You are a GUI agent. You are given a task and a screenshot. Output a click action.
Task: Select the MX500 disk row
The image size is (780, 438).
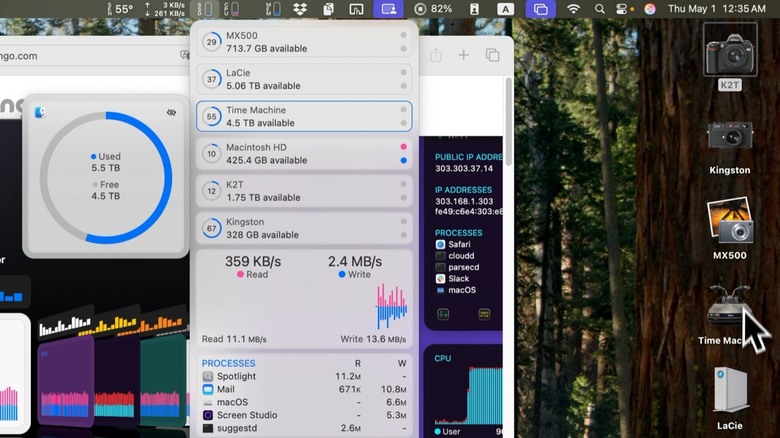coord(304,42)
